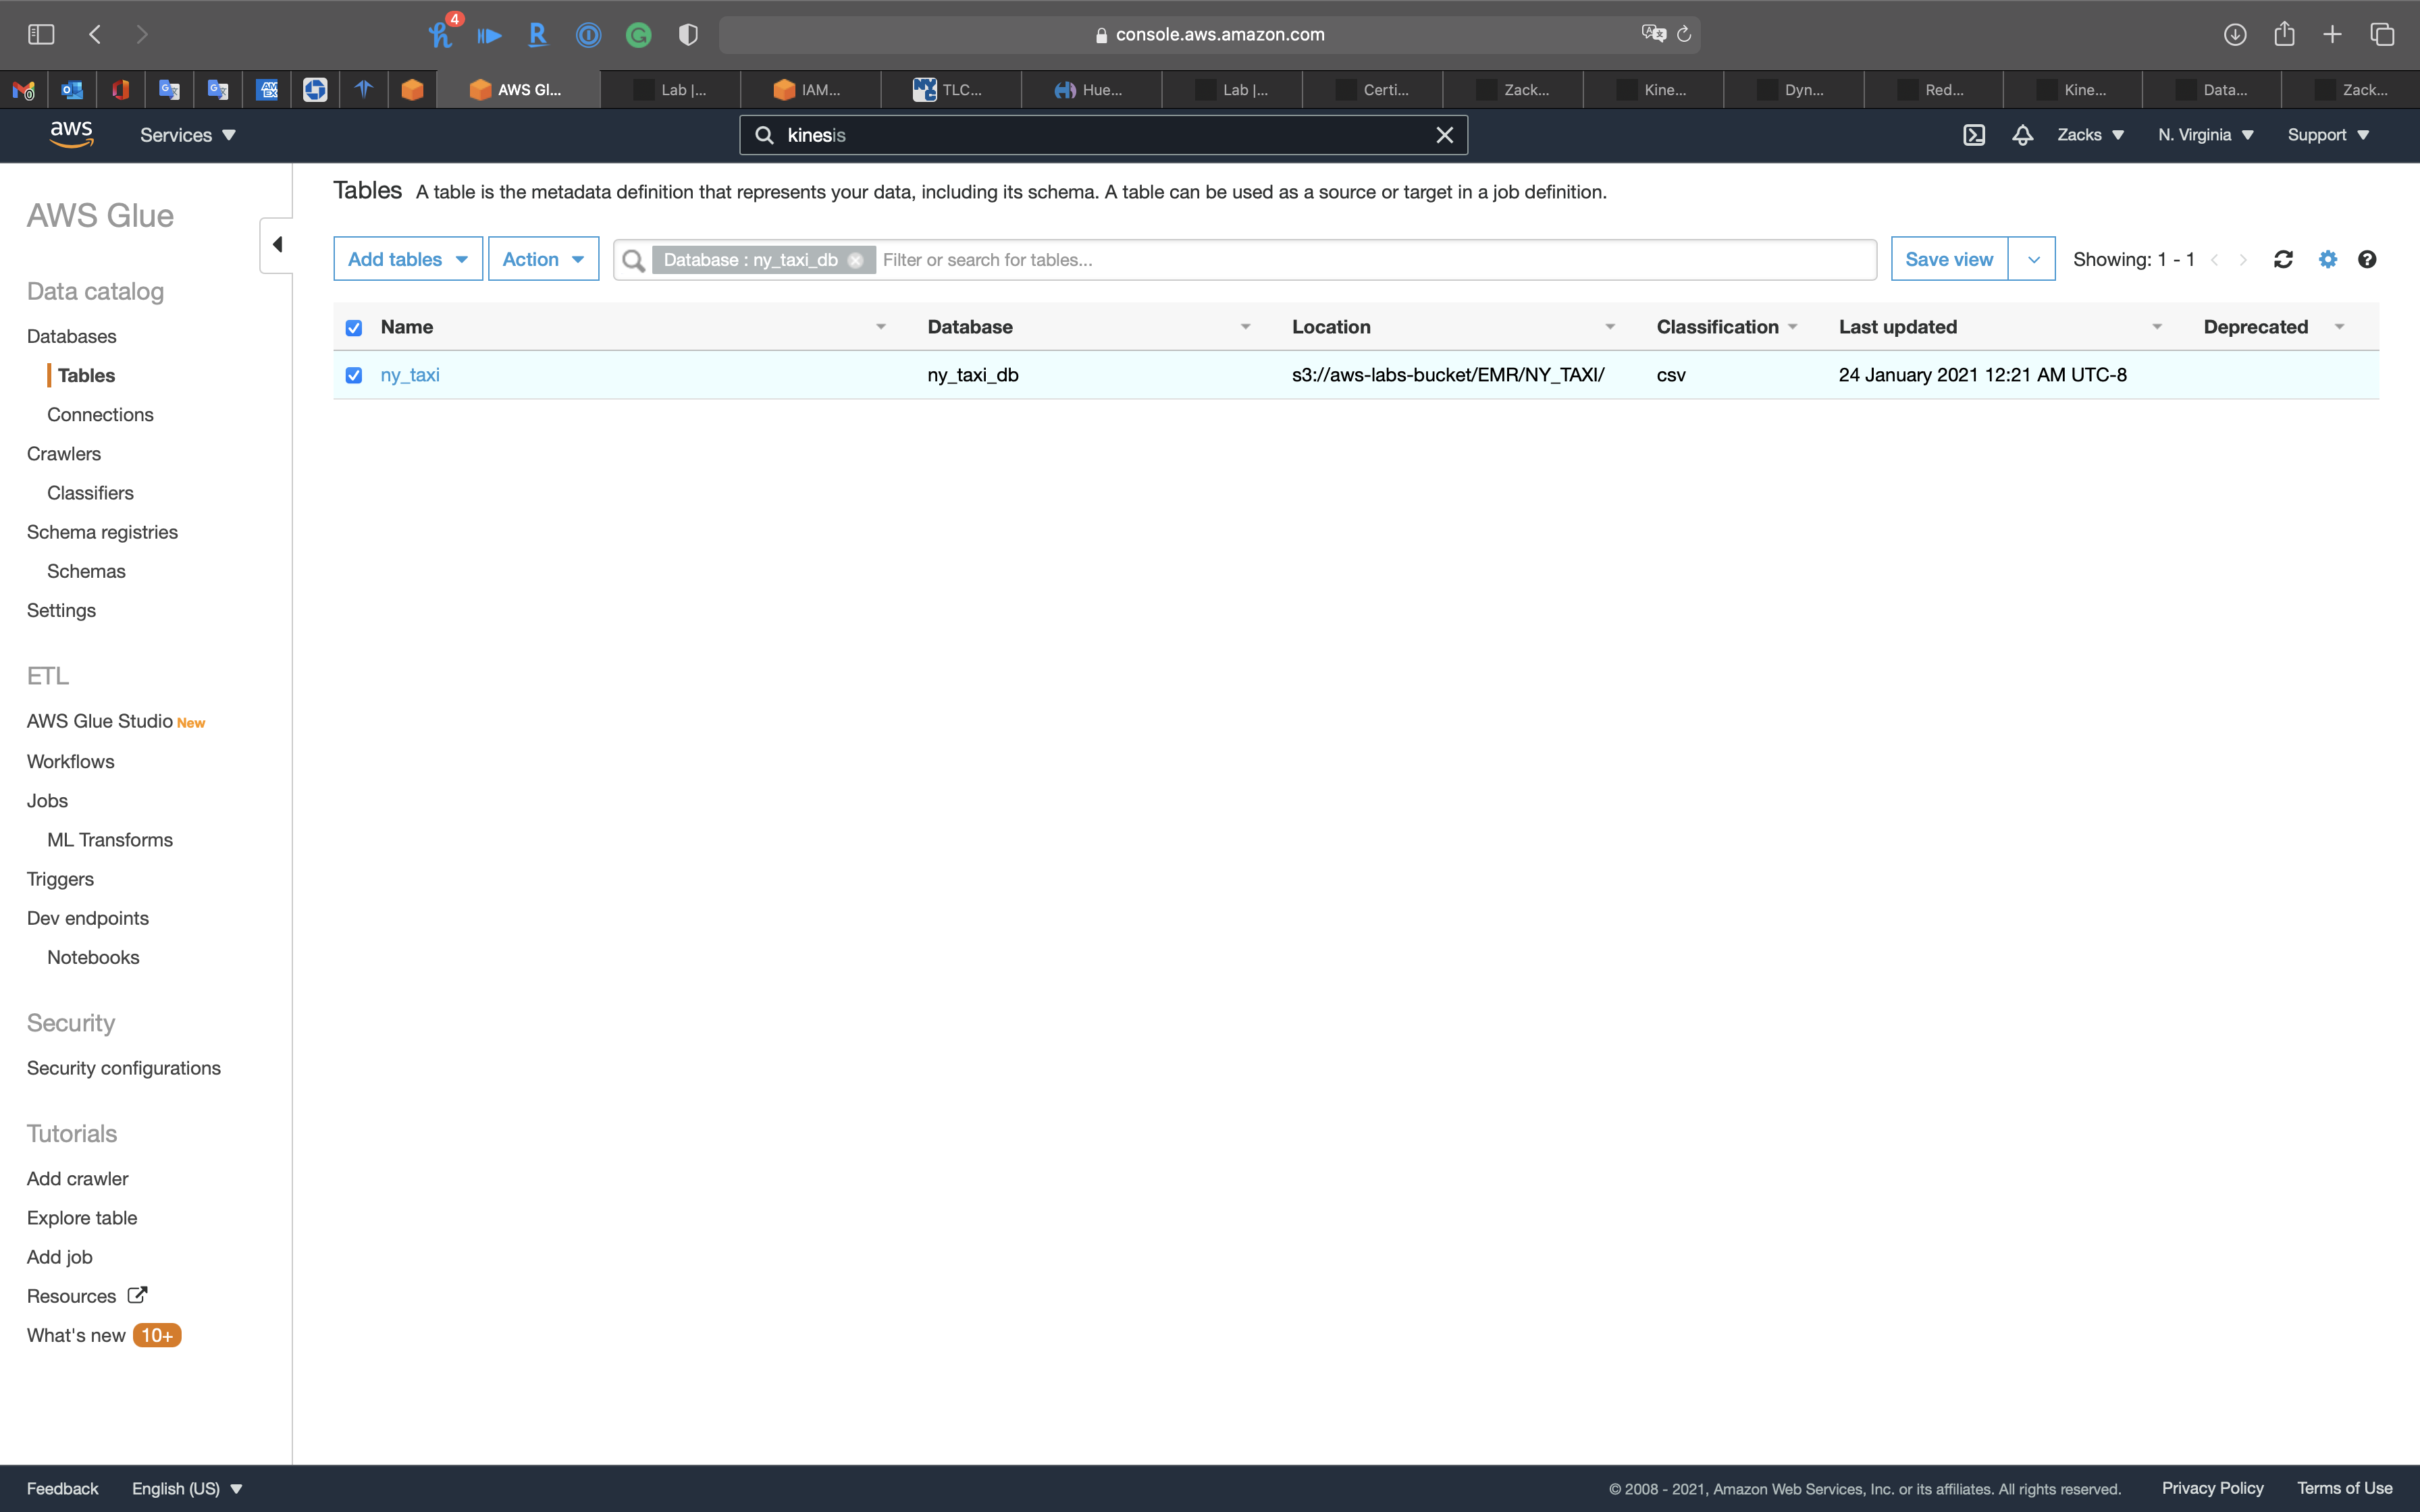Toggle the select-all tables header checkbox

pos(354,328)
